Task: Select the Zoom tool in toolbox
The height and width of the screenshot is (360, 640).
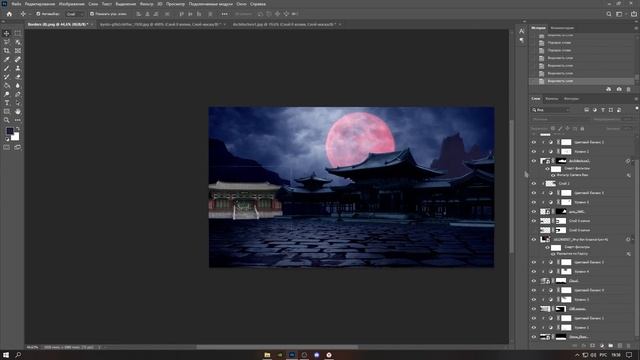Action: 7,120
